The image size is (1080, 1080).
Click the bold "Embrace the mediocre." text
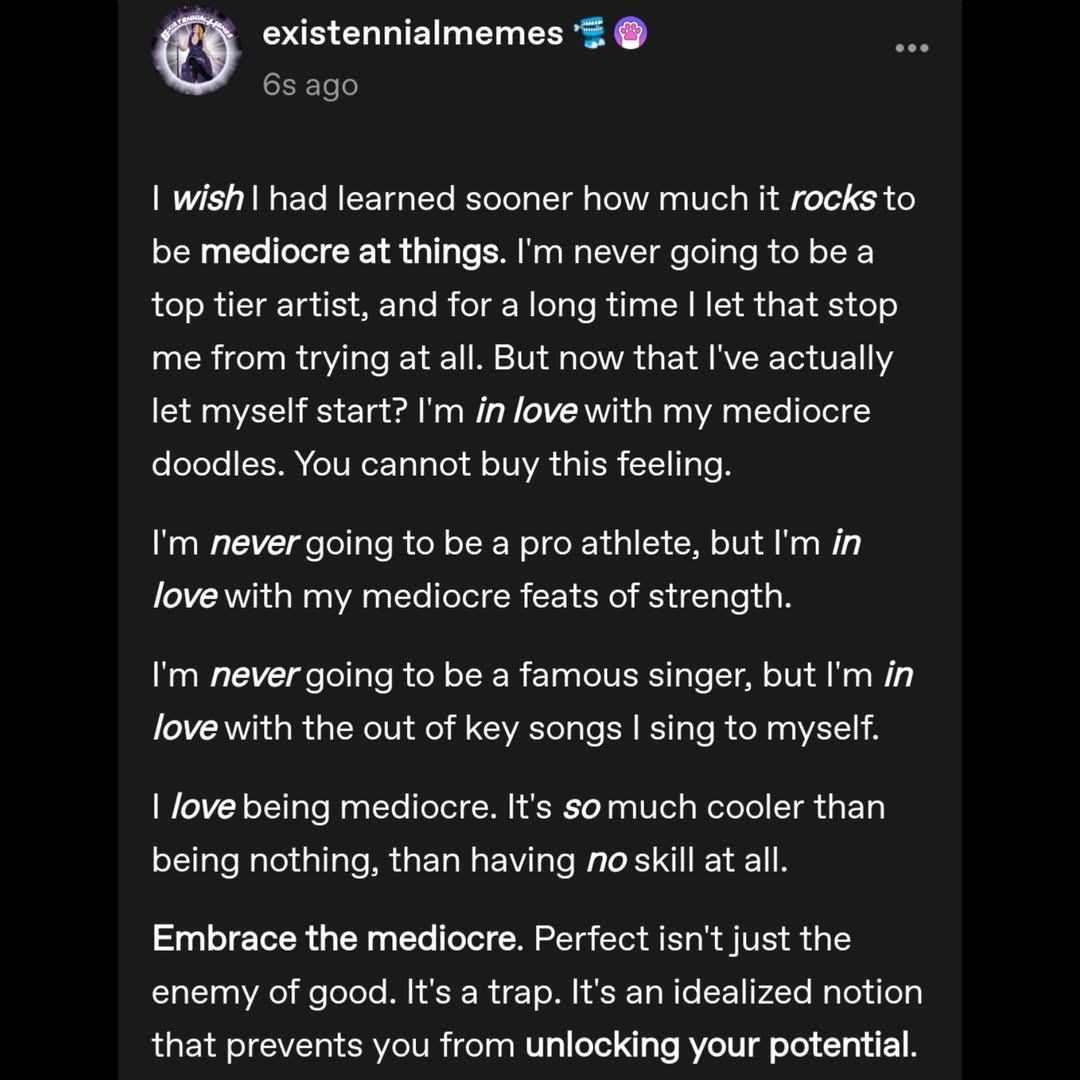337,939
